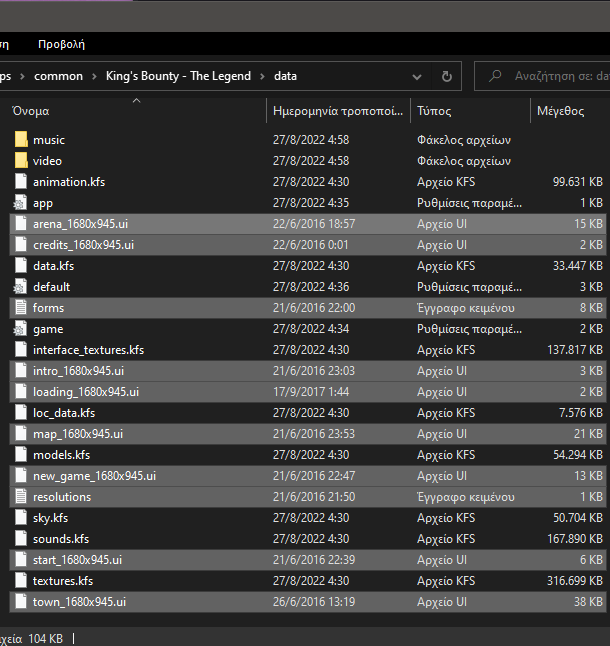This screenshot has height=646, width=610.
Task: Click the music folder icon
Action: point(21,140)
